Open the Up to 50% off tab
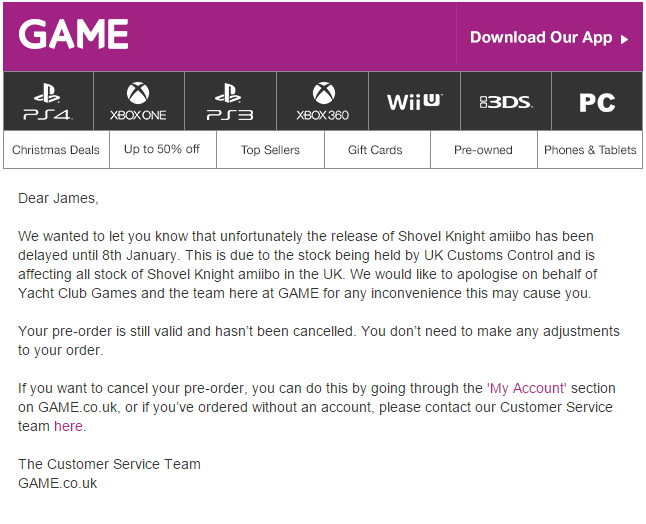The image size is (646, 524). point(162,150)
